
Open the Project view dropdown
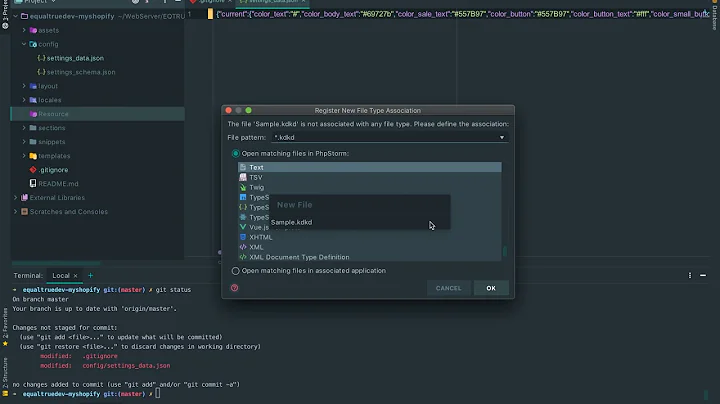coord(35,2)
